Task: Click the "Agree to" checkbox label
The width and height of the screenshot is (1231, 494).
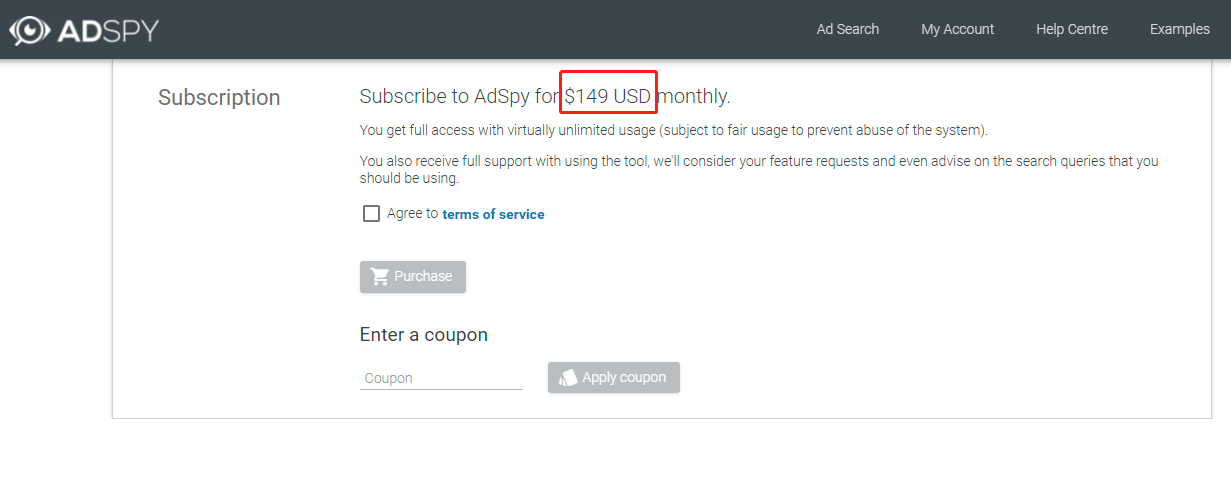Action: tap(412, 214)
